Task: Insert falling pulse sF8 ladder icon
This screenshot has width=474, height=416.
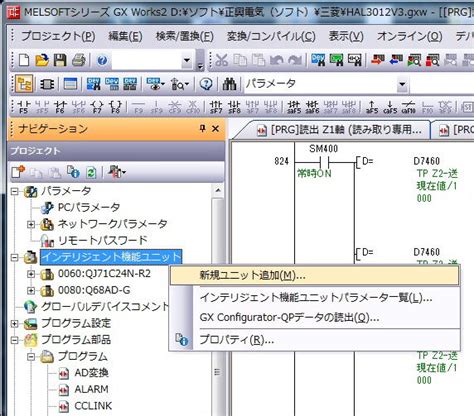Action: click(x=234, y=107)
